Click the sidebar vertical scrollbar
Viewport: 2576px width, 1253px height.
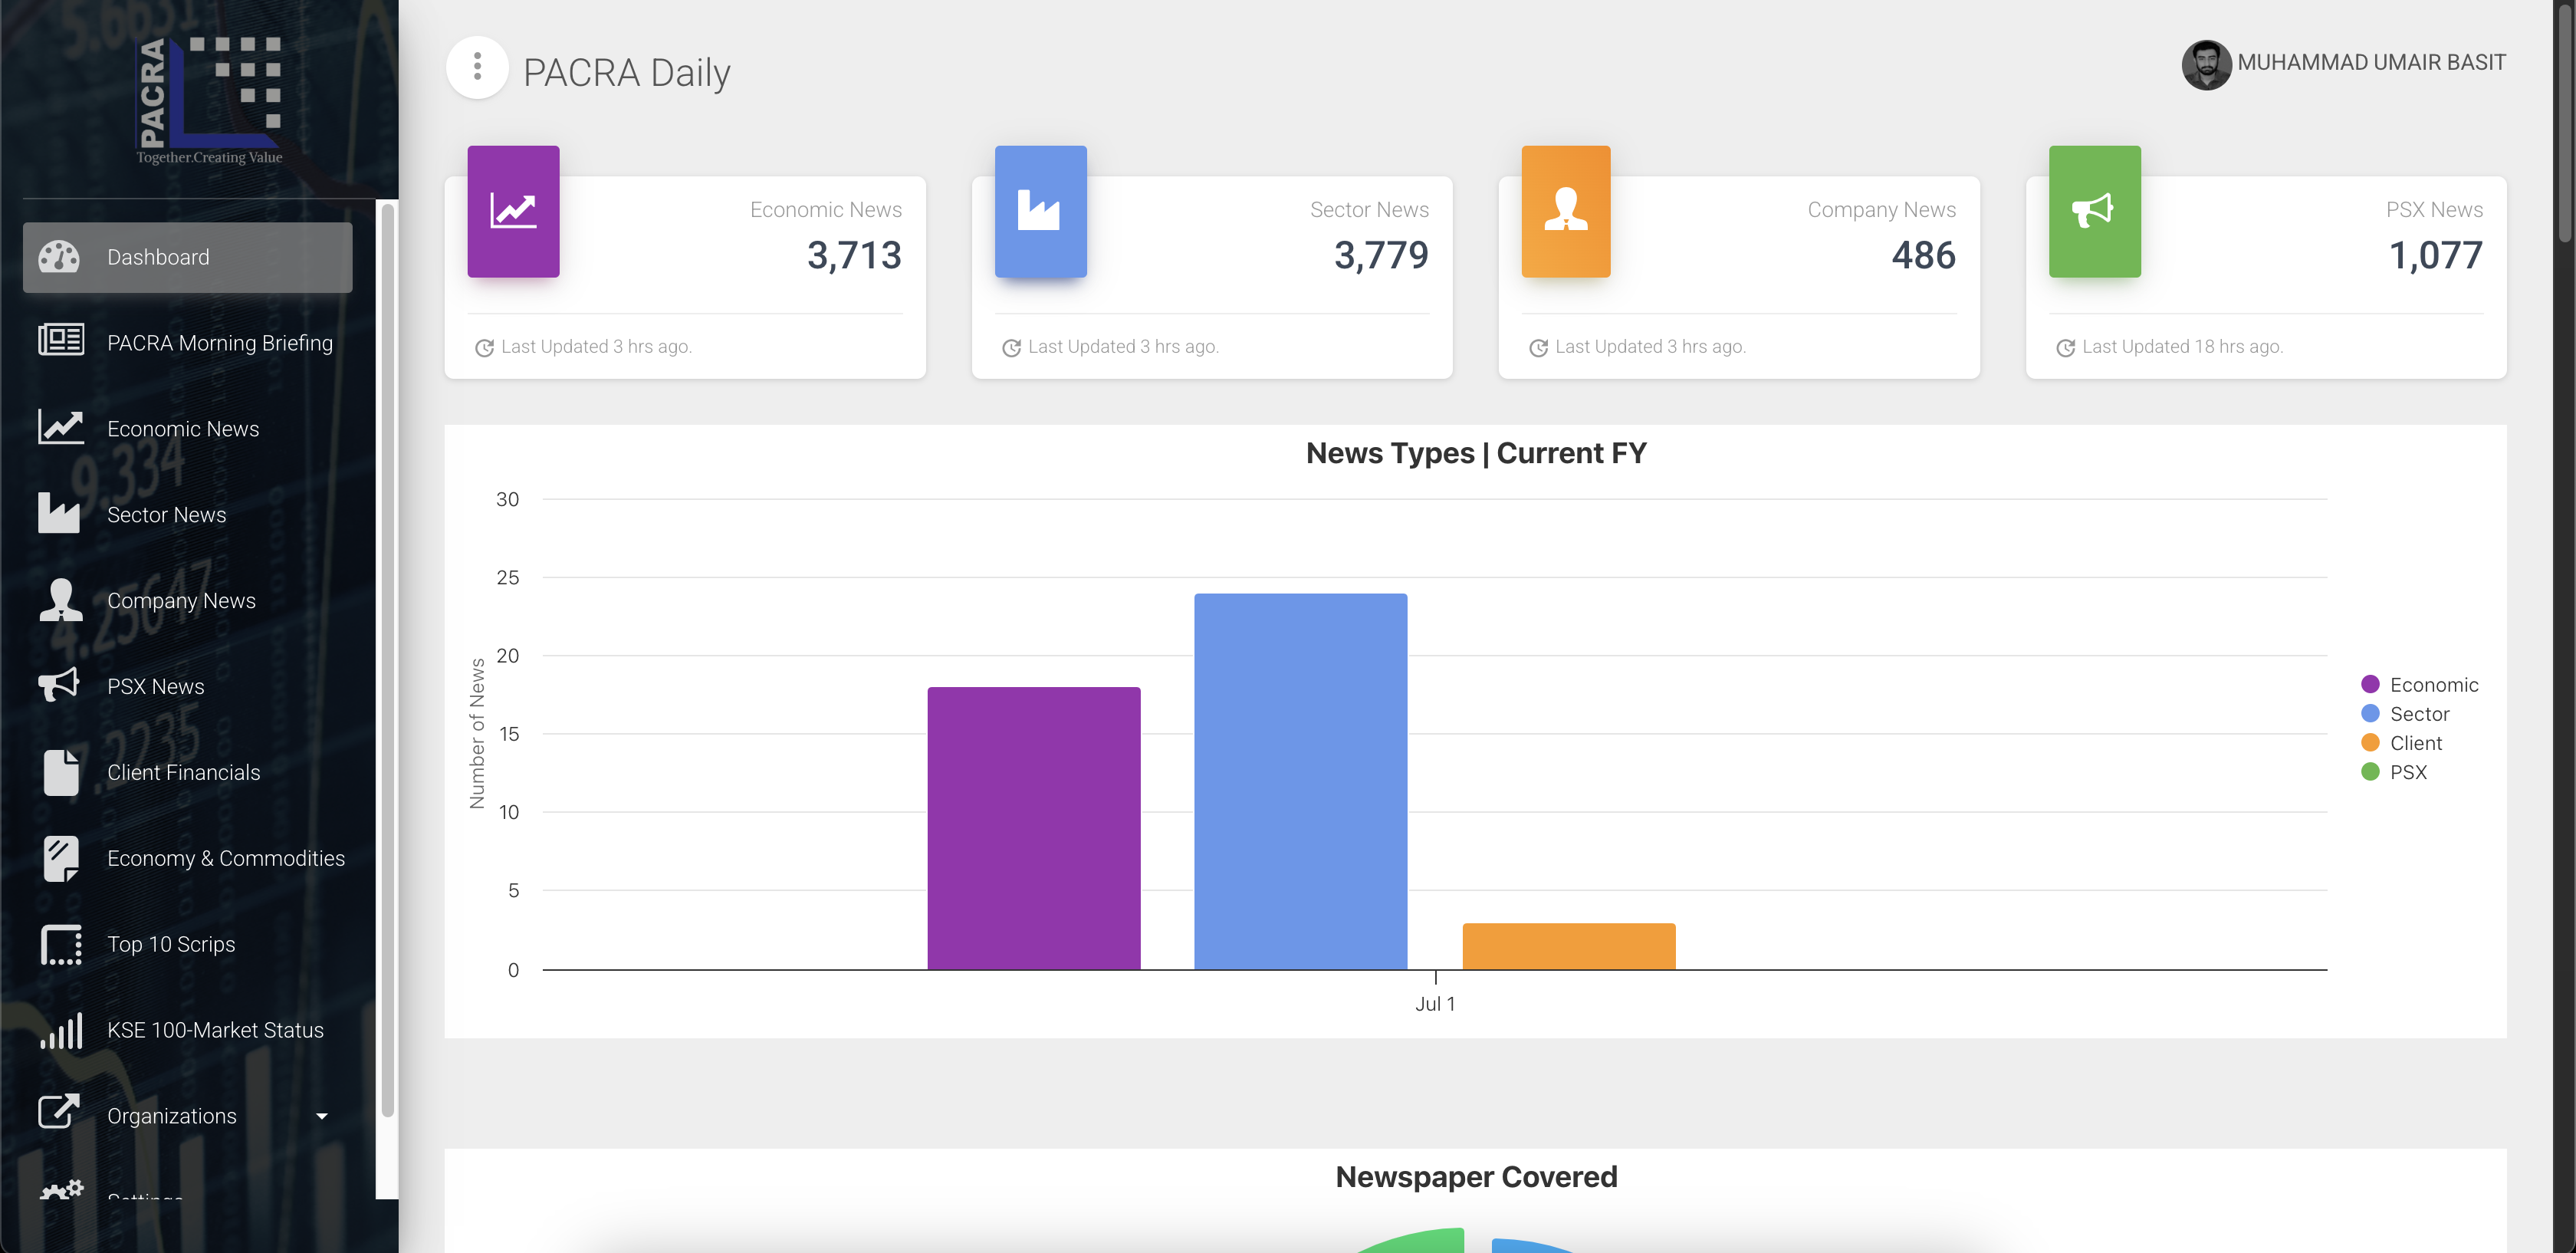pyautogui.click(x=388, y=660)
